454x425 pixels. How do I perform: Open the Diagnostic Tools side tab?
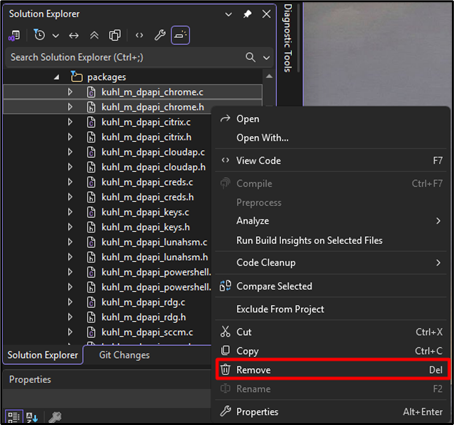click(x=288, y=38)
